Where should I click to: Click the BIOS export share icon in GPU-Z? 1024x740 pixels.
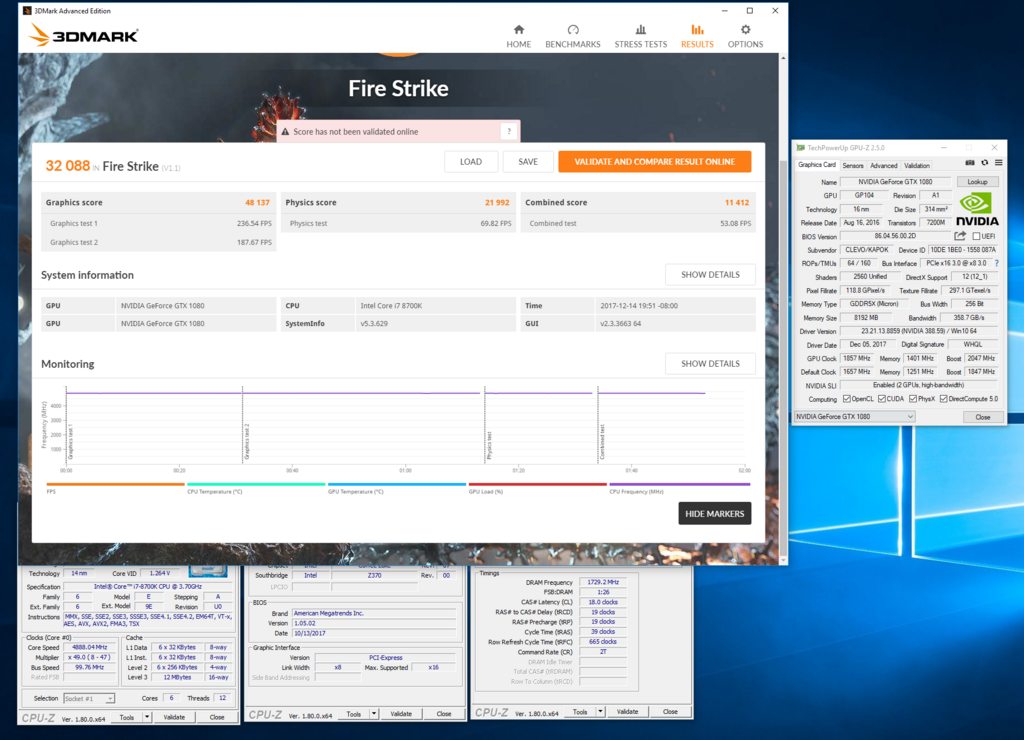[960, 236]
